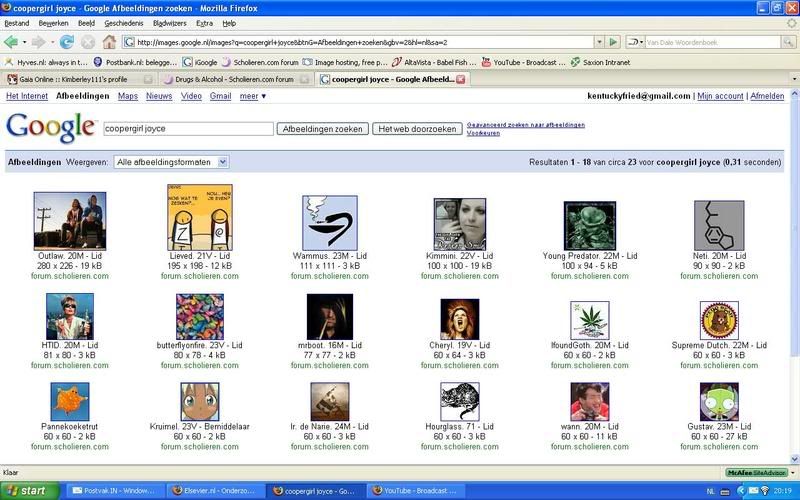Screen dimensions: 800x500
Task: Open YouTube Broadcast bookmark
Action: pyautogui.click(x=523, y=62)
